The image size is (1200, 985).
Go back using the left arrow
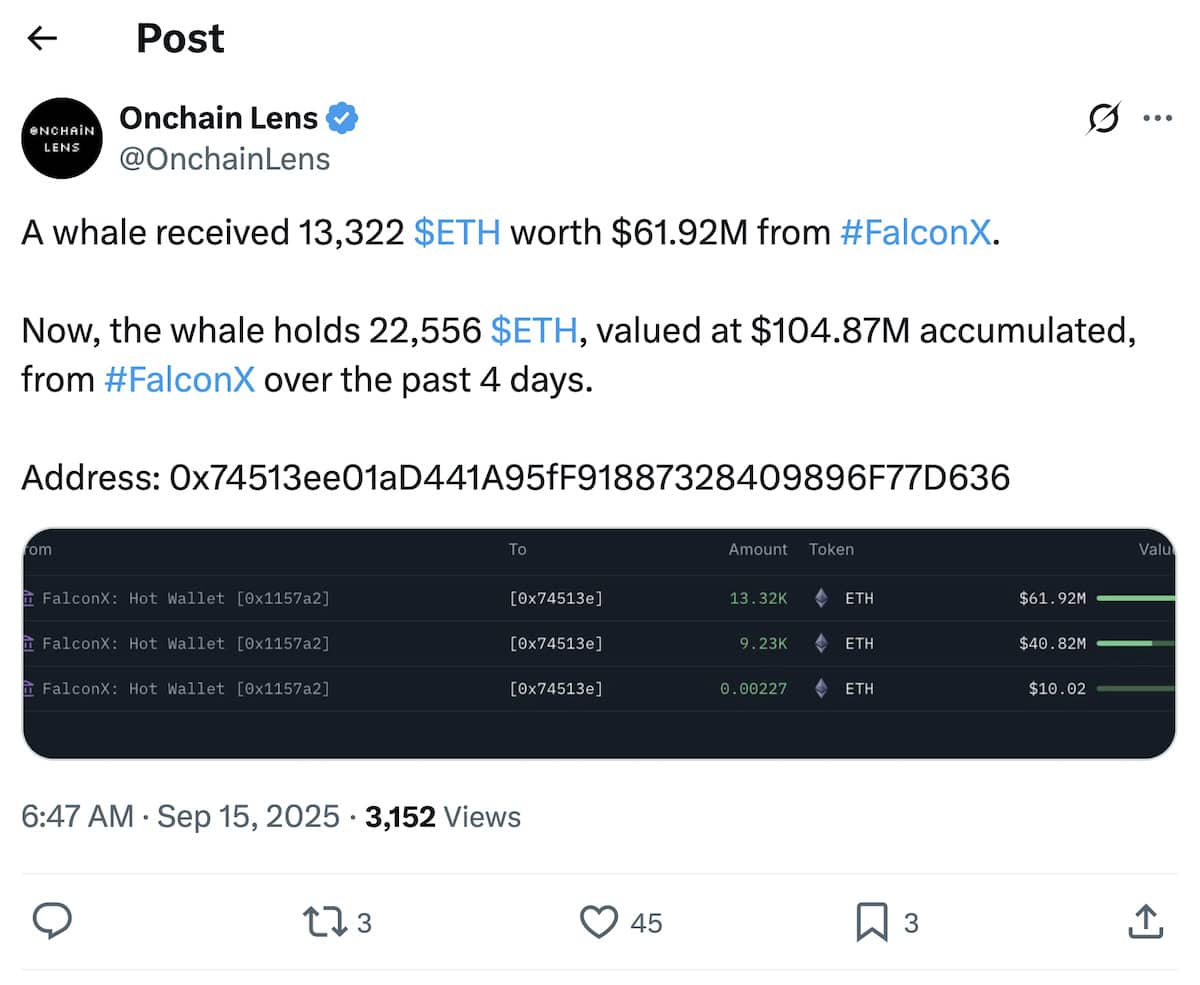pyautogui.click(x=42, y=39)
